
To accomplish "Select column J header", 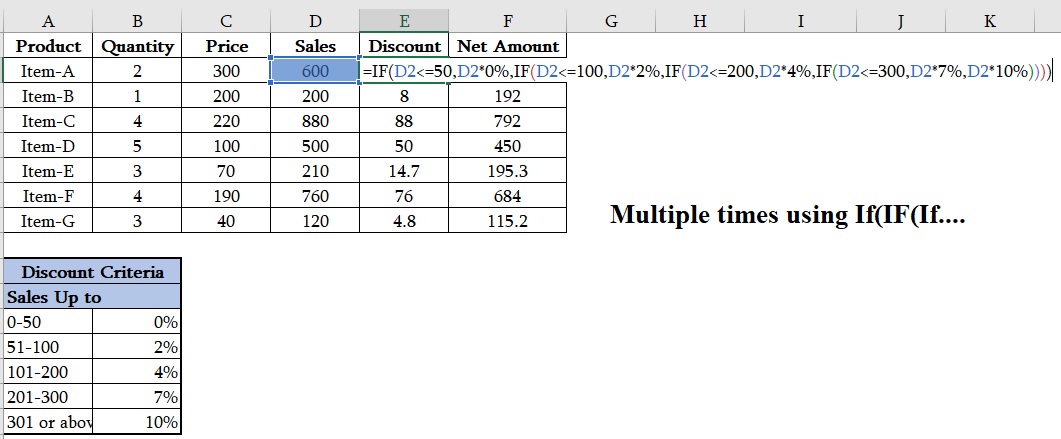I will [x=901, y=21].
